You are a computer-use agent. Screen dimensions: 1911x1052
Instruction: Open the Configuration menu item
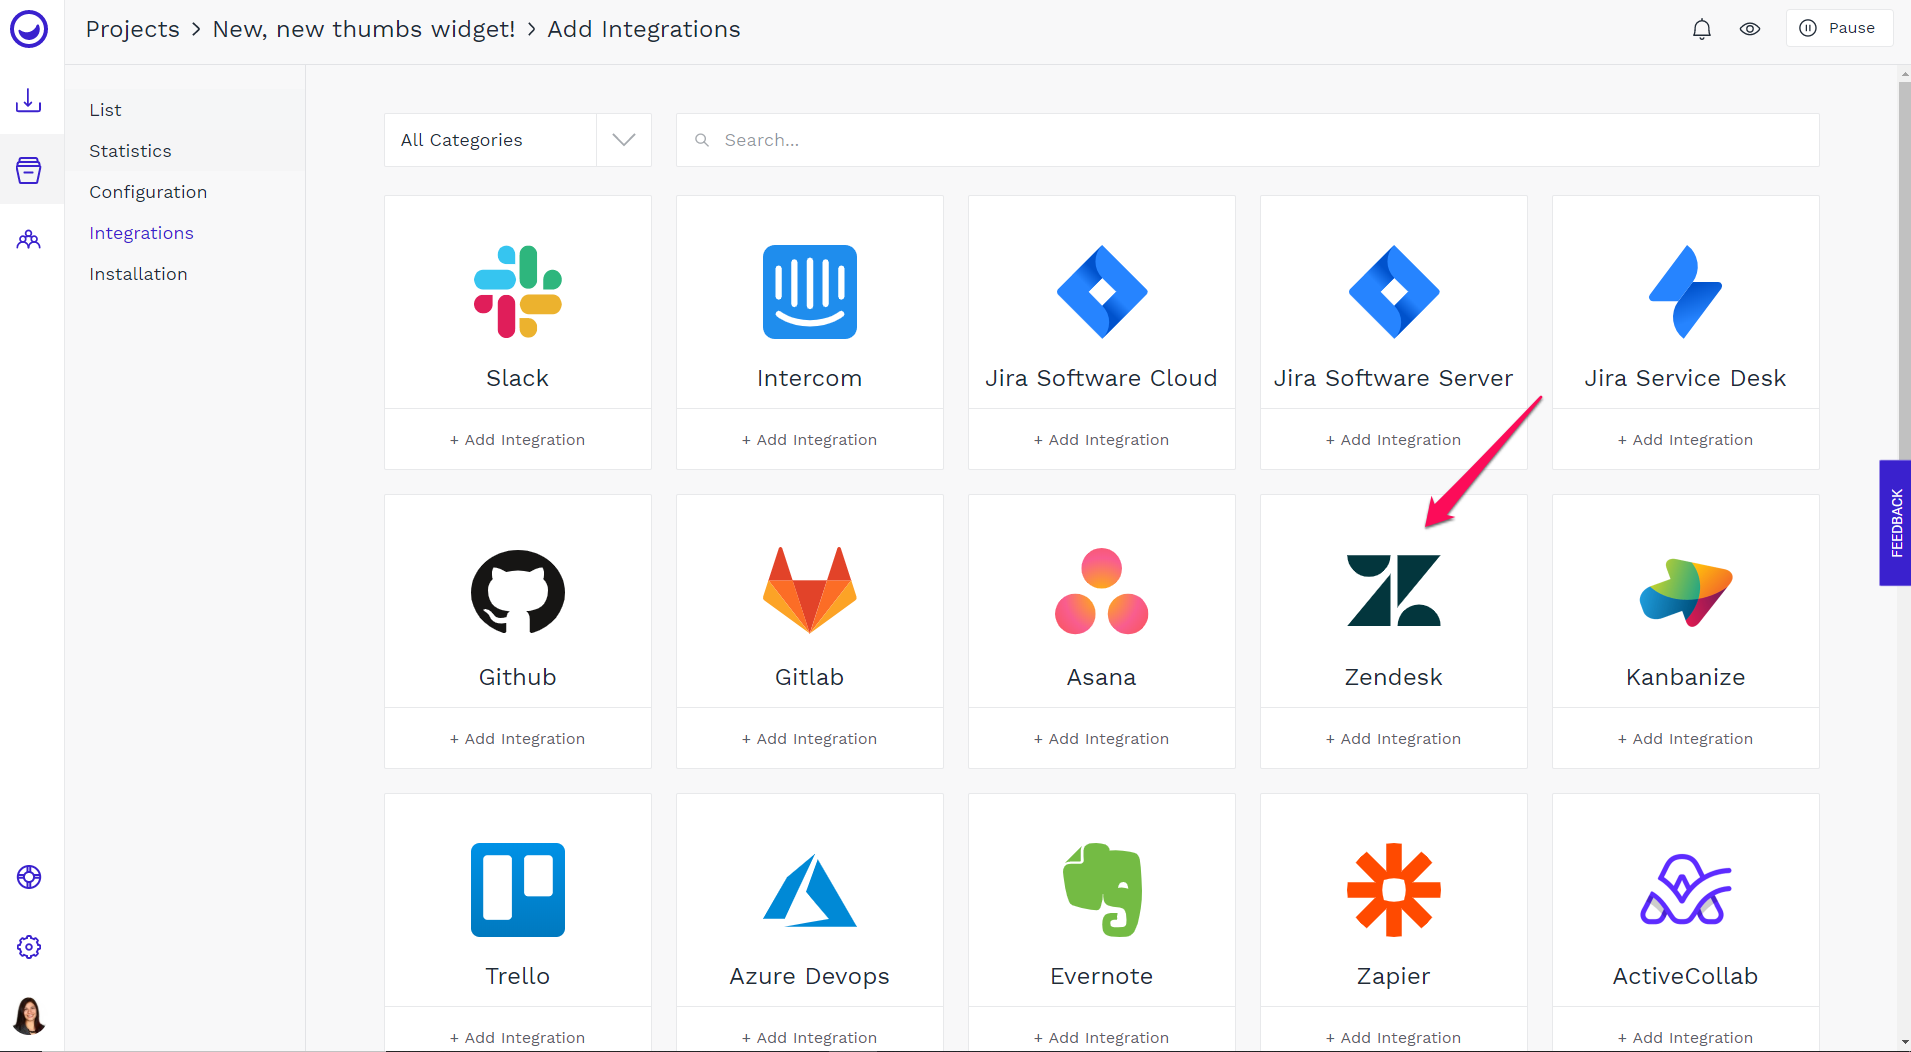[185, 192]
